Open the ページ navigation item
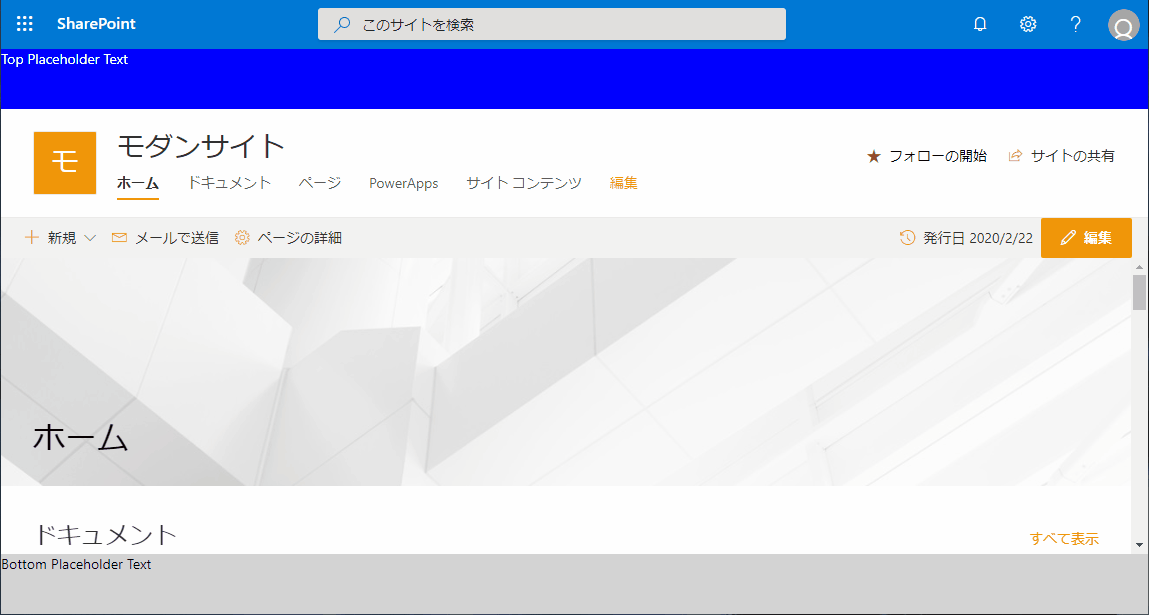 tap(320, 183)
